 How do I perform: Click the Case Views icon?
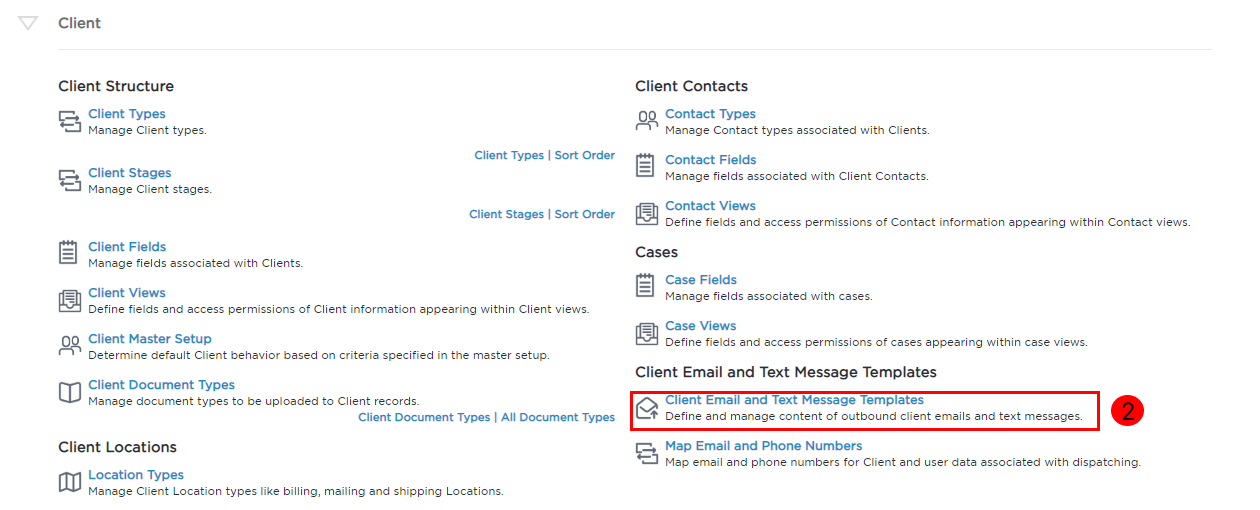tap(647, 334)
